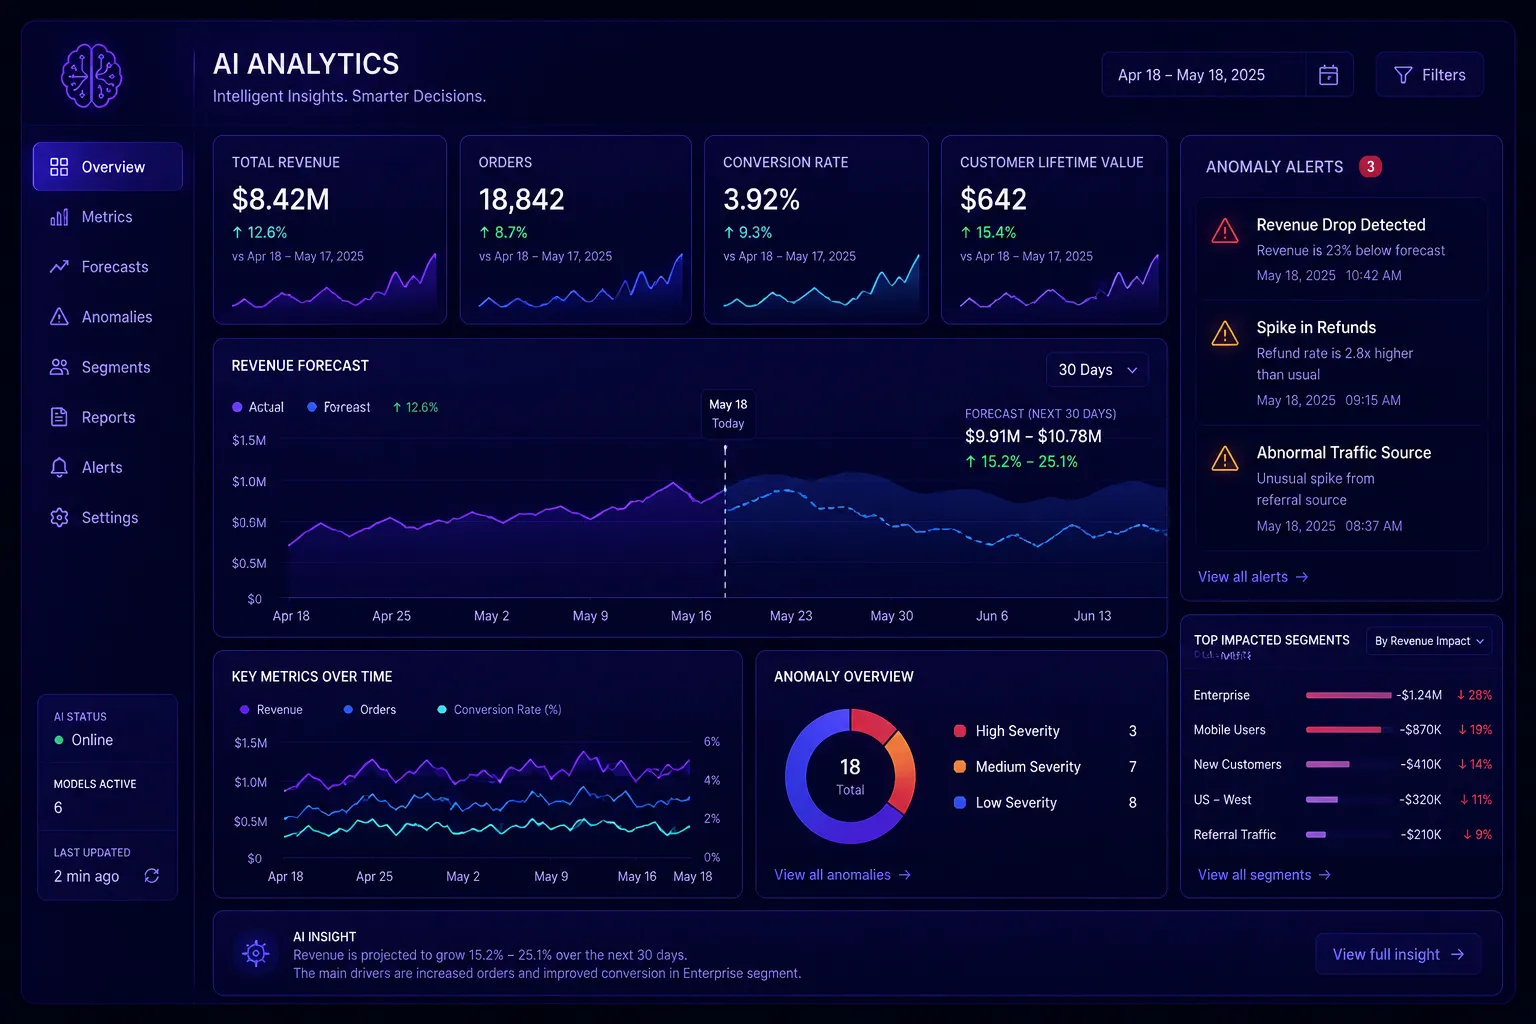Click the Reports document icon
The image size is (1536, 1024).
coord(59,417)
